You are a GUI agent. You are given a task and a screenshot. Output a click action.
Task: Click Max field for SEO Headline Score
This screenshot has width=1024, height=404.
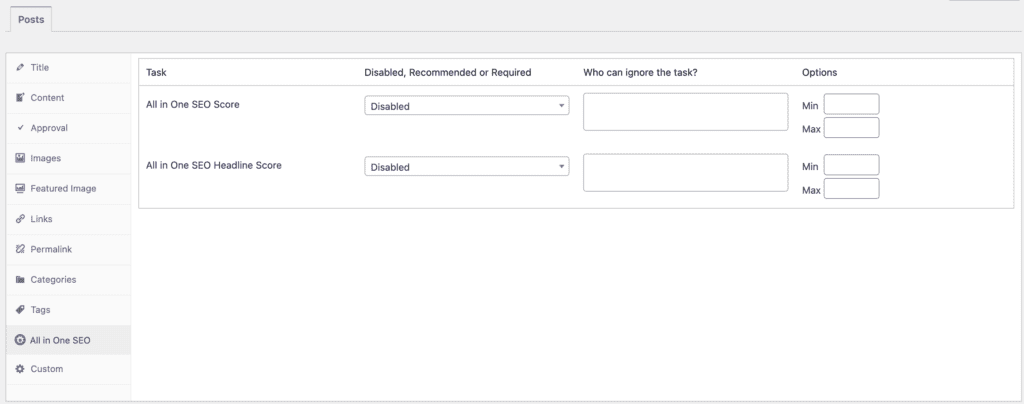(x=851, y=189)
